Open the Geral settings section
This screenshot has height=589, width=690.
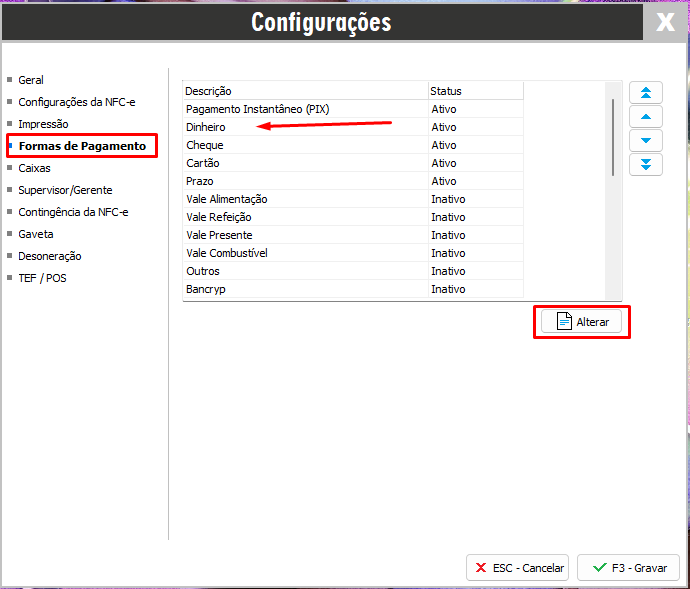31,80
